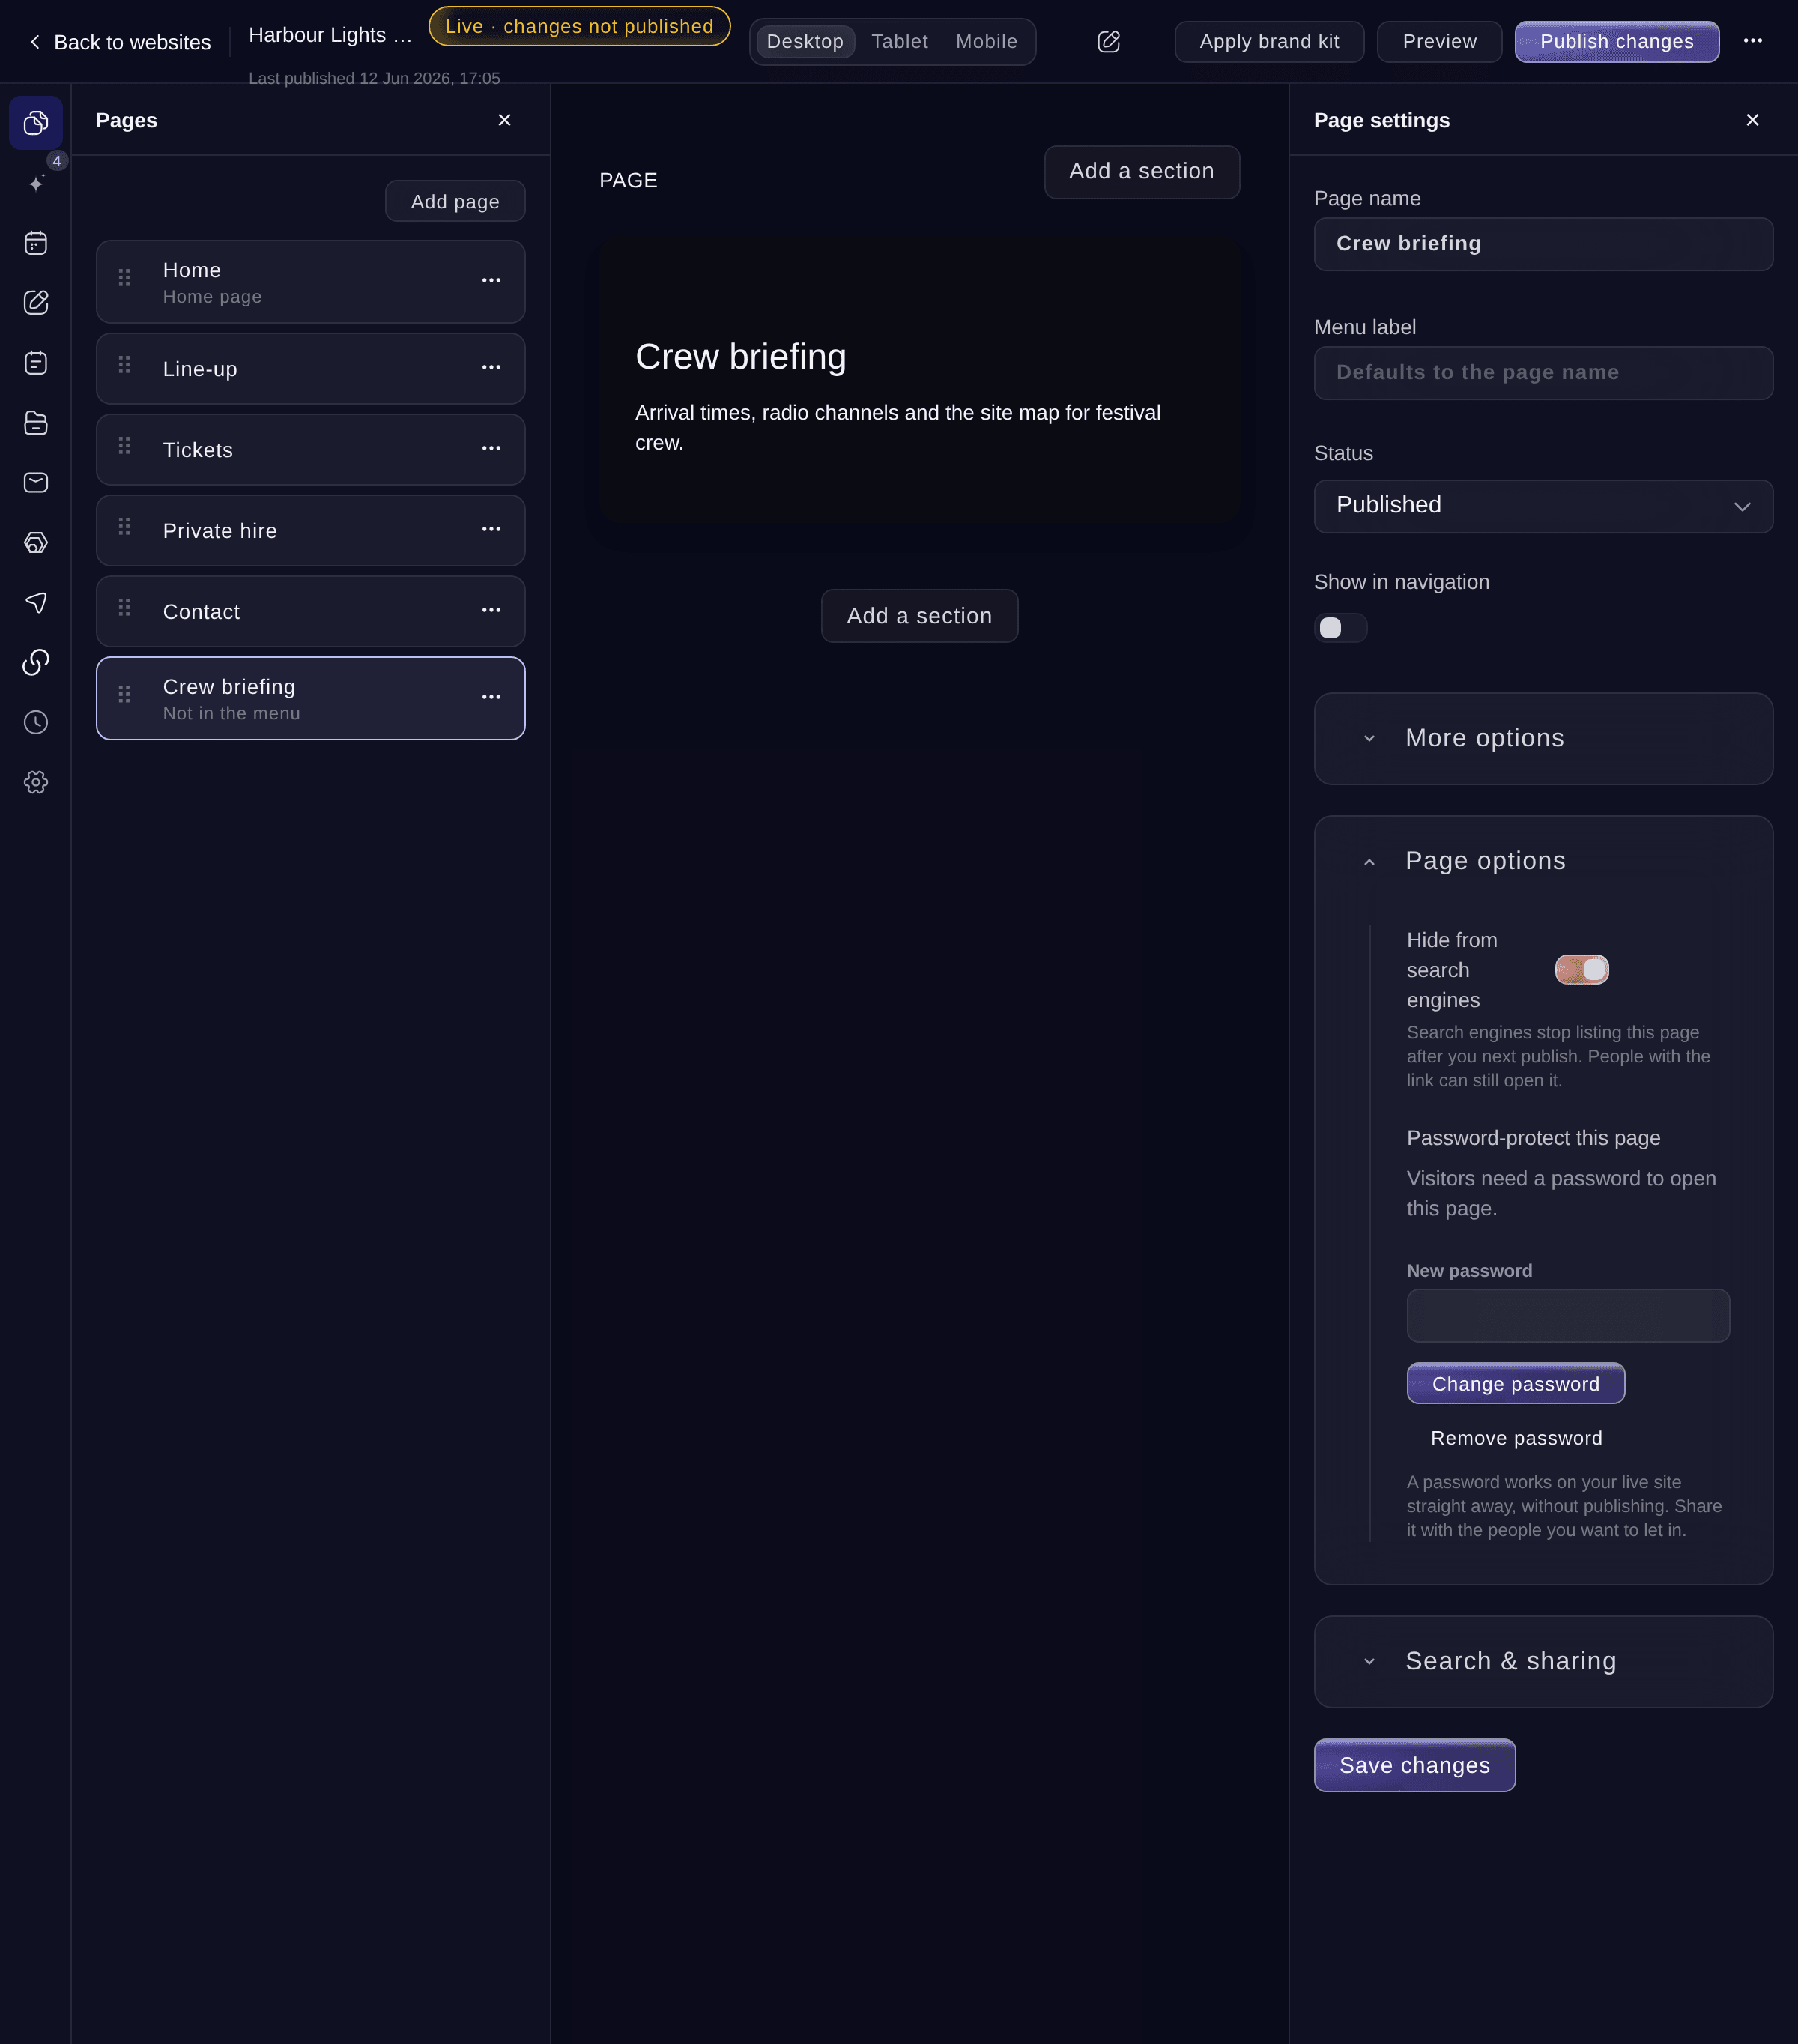
Task: Click the Add page button
Action: 455,201
